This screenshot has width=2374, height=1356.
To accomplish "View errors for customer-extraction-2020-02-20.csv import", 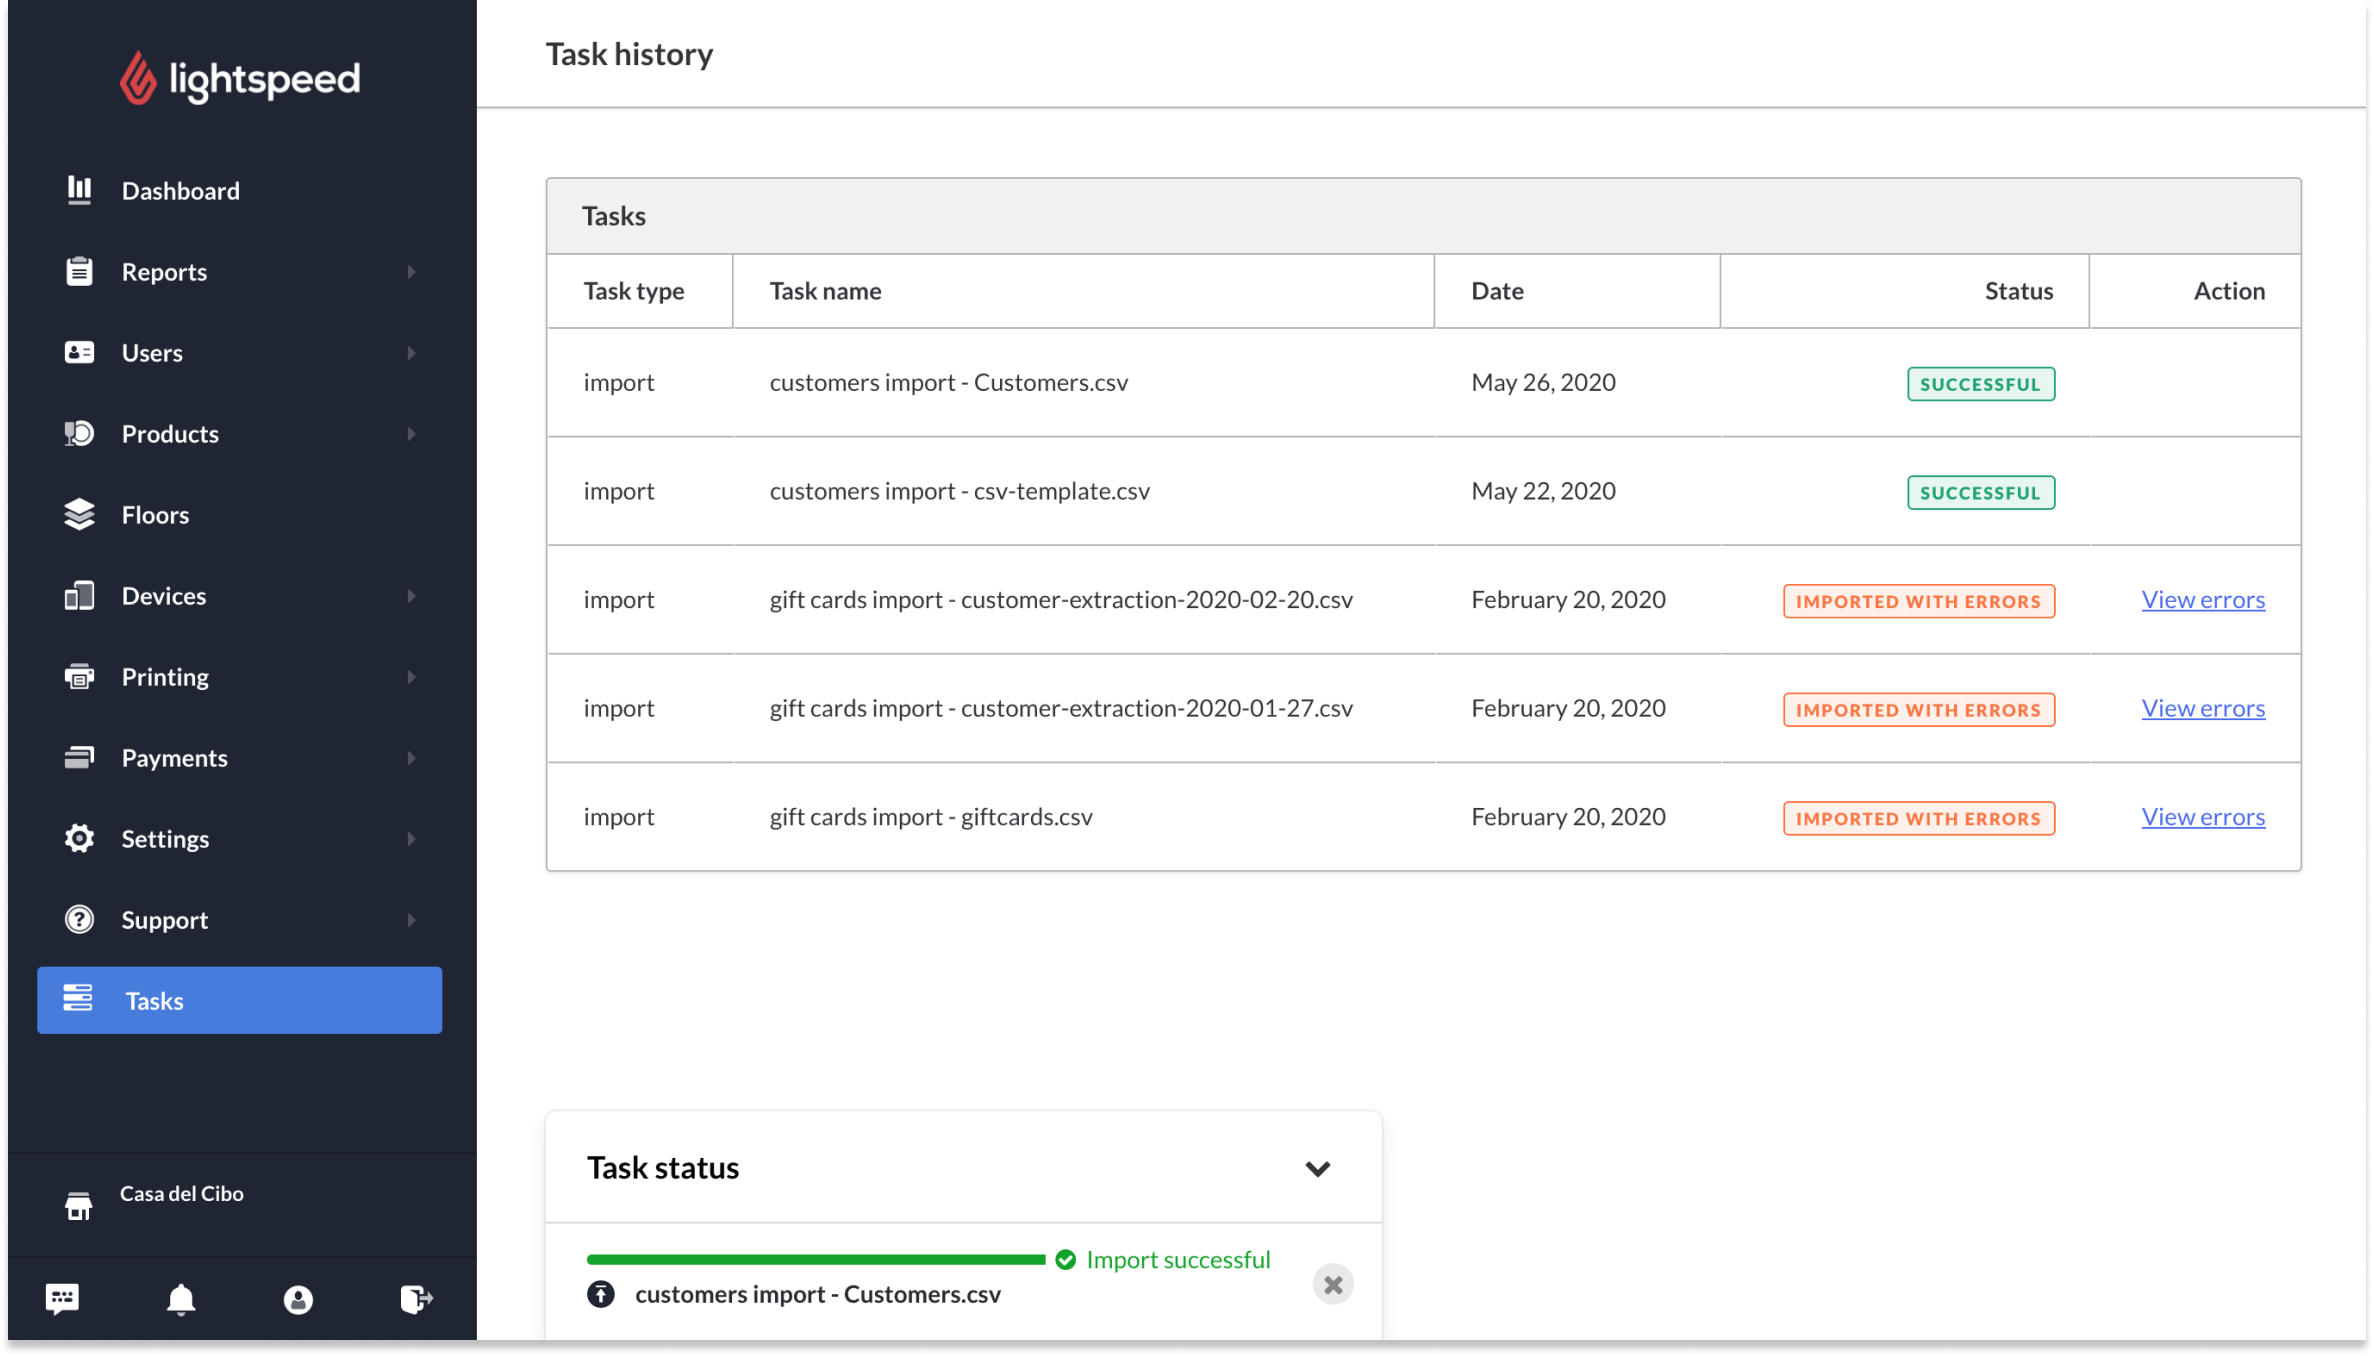I will click(x=2203, y=599).
